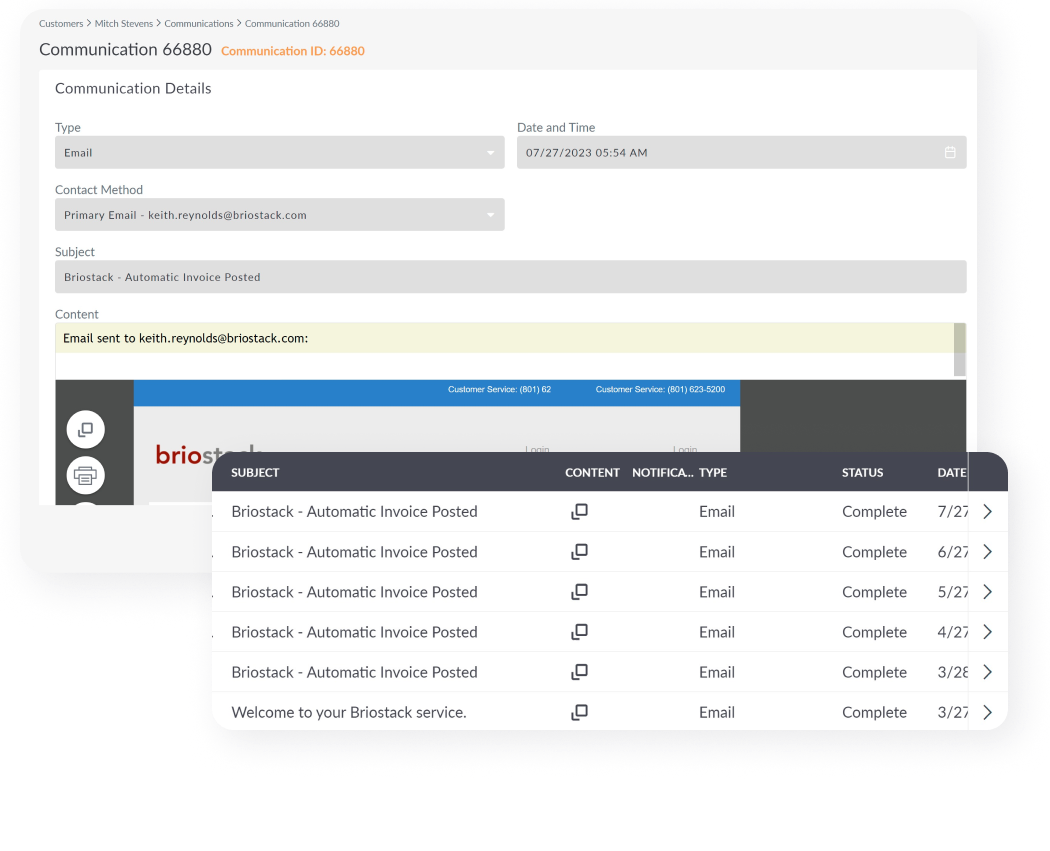Click the Communication Details heading
1050x851 pixels.
click(133, 88)
